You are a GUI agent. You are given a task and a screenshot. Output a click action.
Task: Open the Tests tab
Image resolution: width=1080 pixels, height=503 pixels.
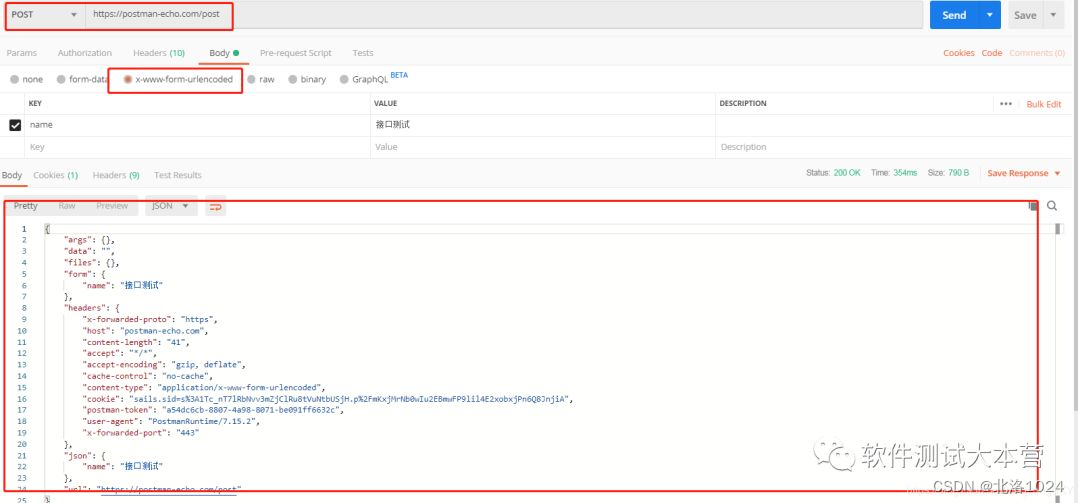coord(363,53)
